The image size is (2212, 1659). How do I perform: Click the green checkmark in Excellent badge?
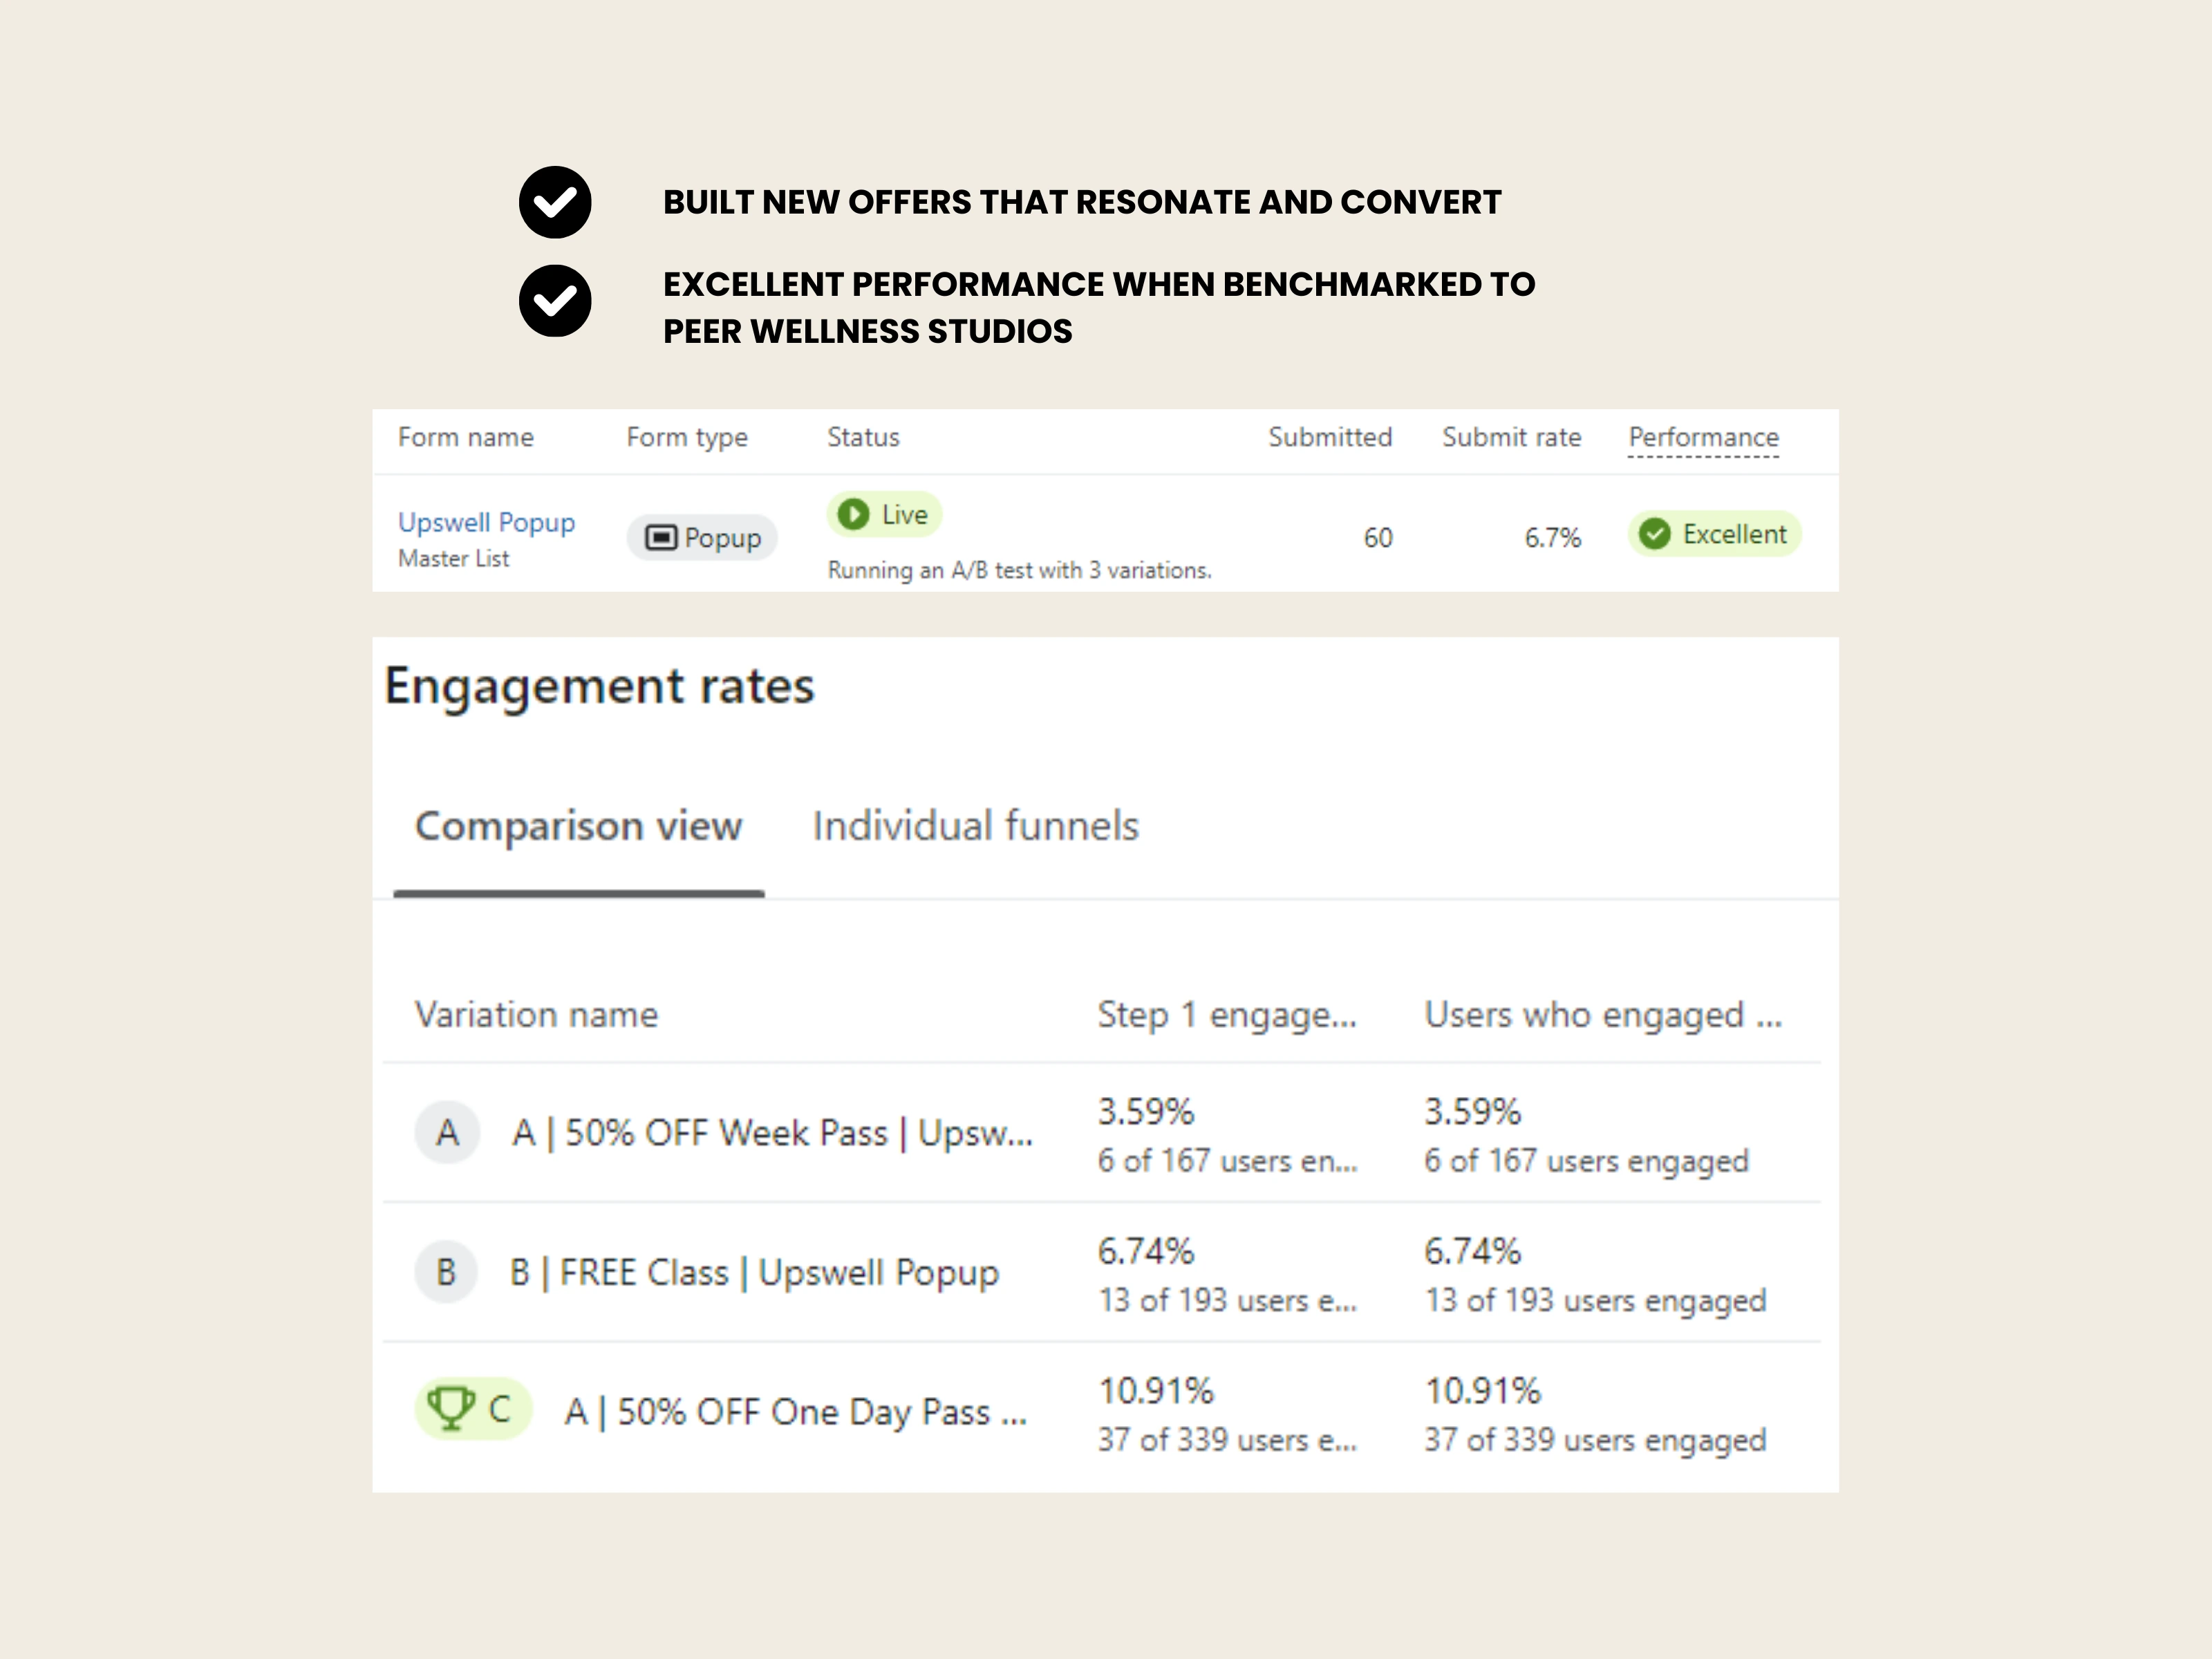tap(1655, 534)
